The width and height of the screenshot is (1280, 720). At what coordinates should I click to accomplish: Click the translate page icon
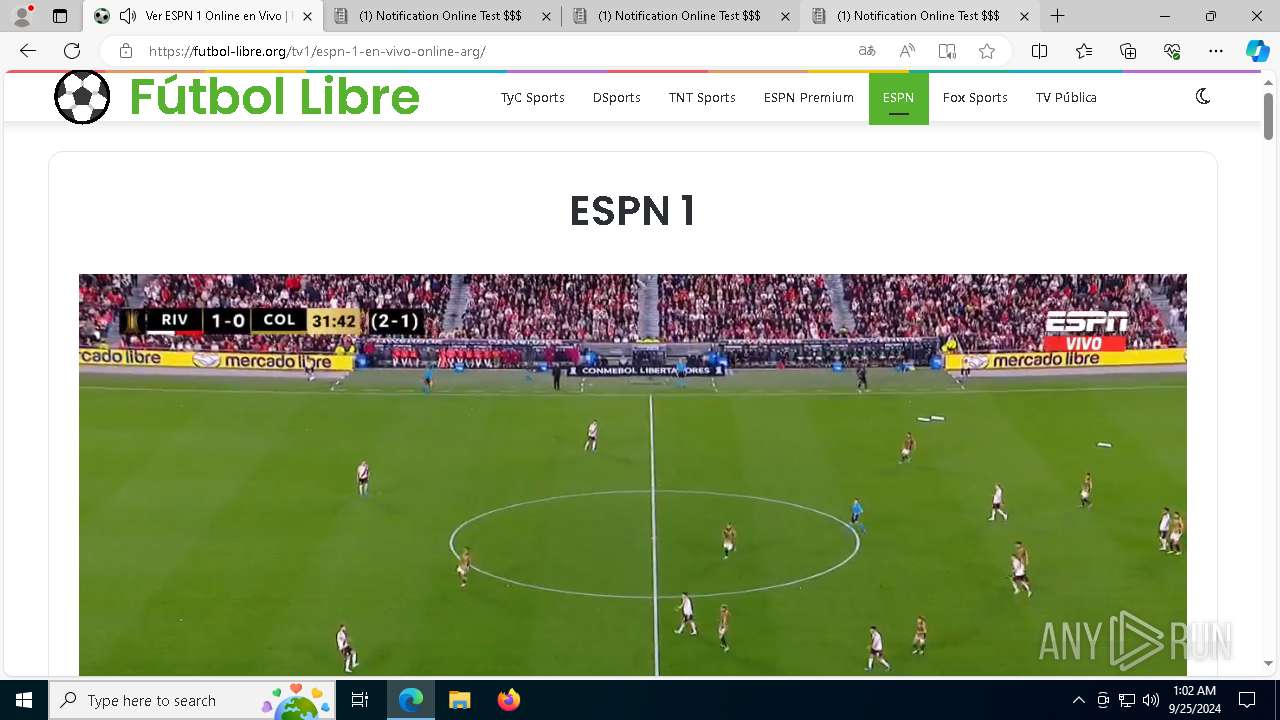(x=867, y=51)
